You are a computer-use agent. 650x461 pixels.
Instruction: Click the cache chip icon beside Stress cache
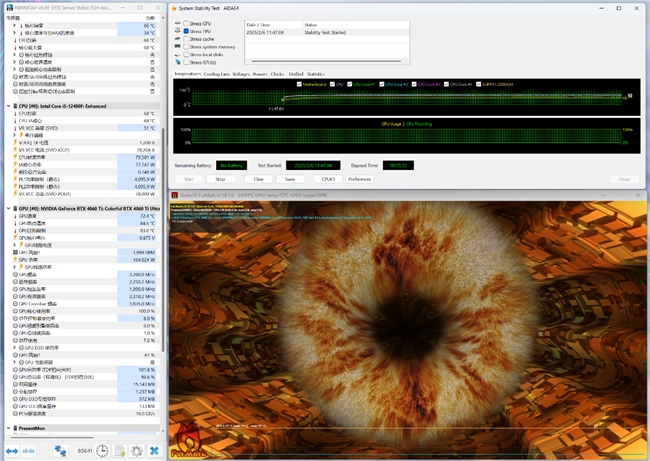[x=178, y=39]
